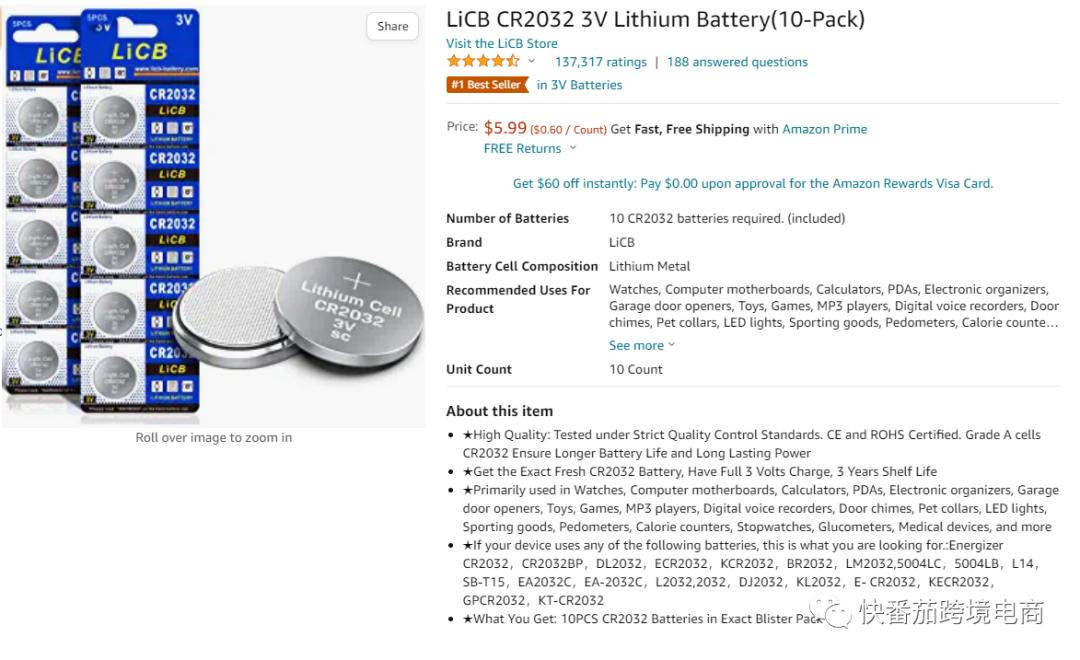
Task: Click the Amazon Prime link
Action: coord(824,129)
